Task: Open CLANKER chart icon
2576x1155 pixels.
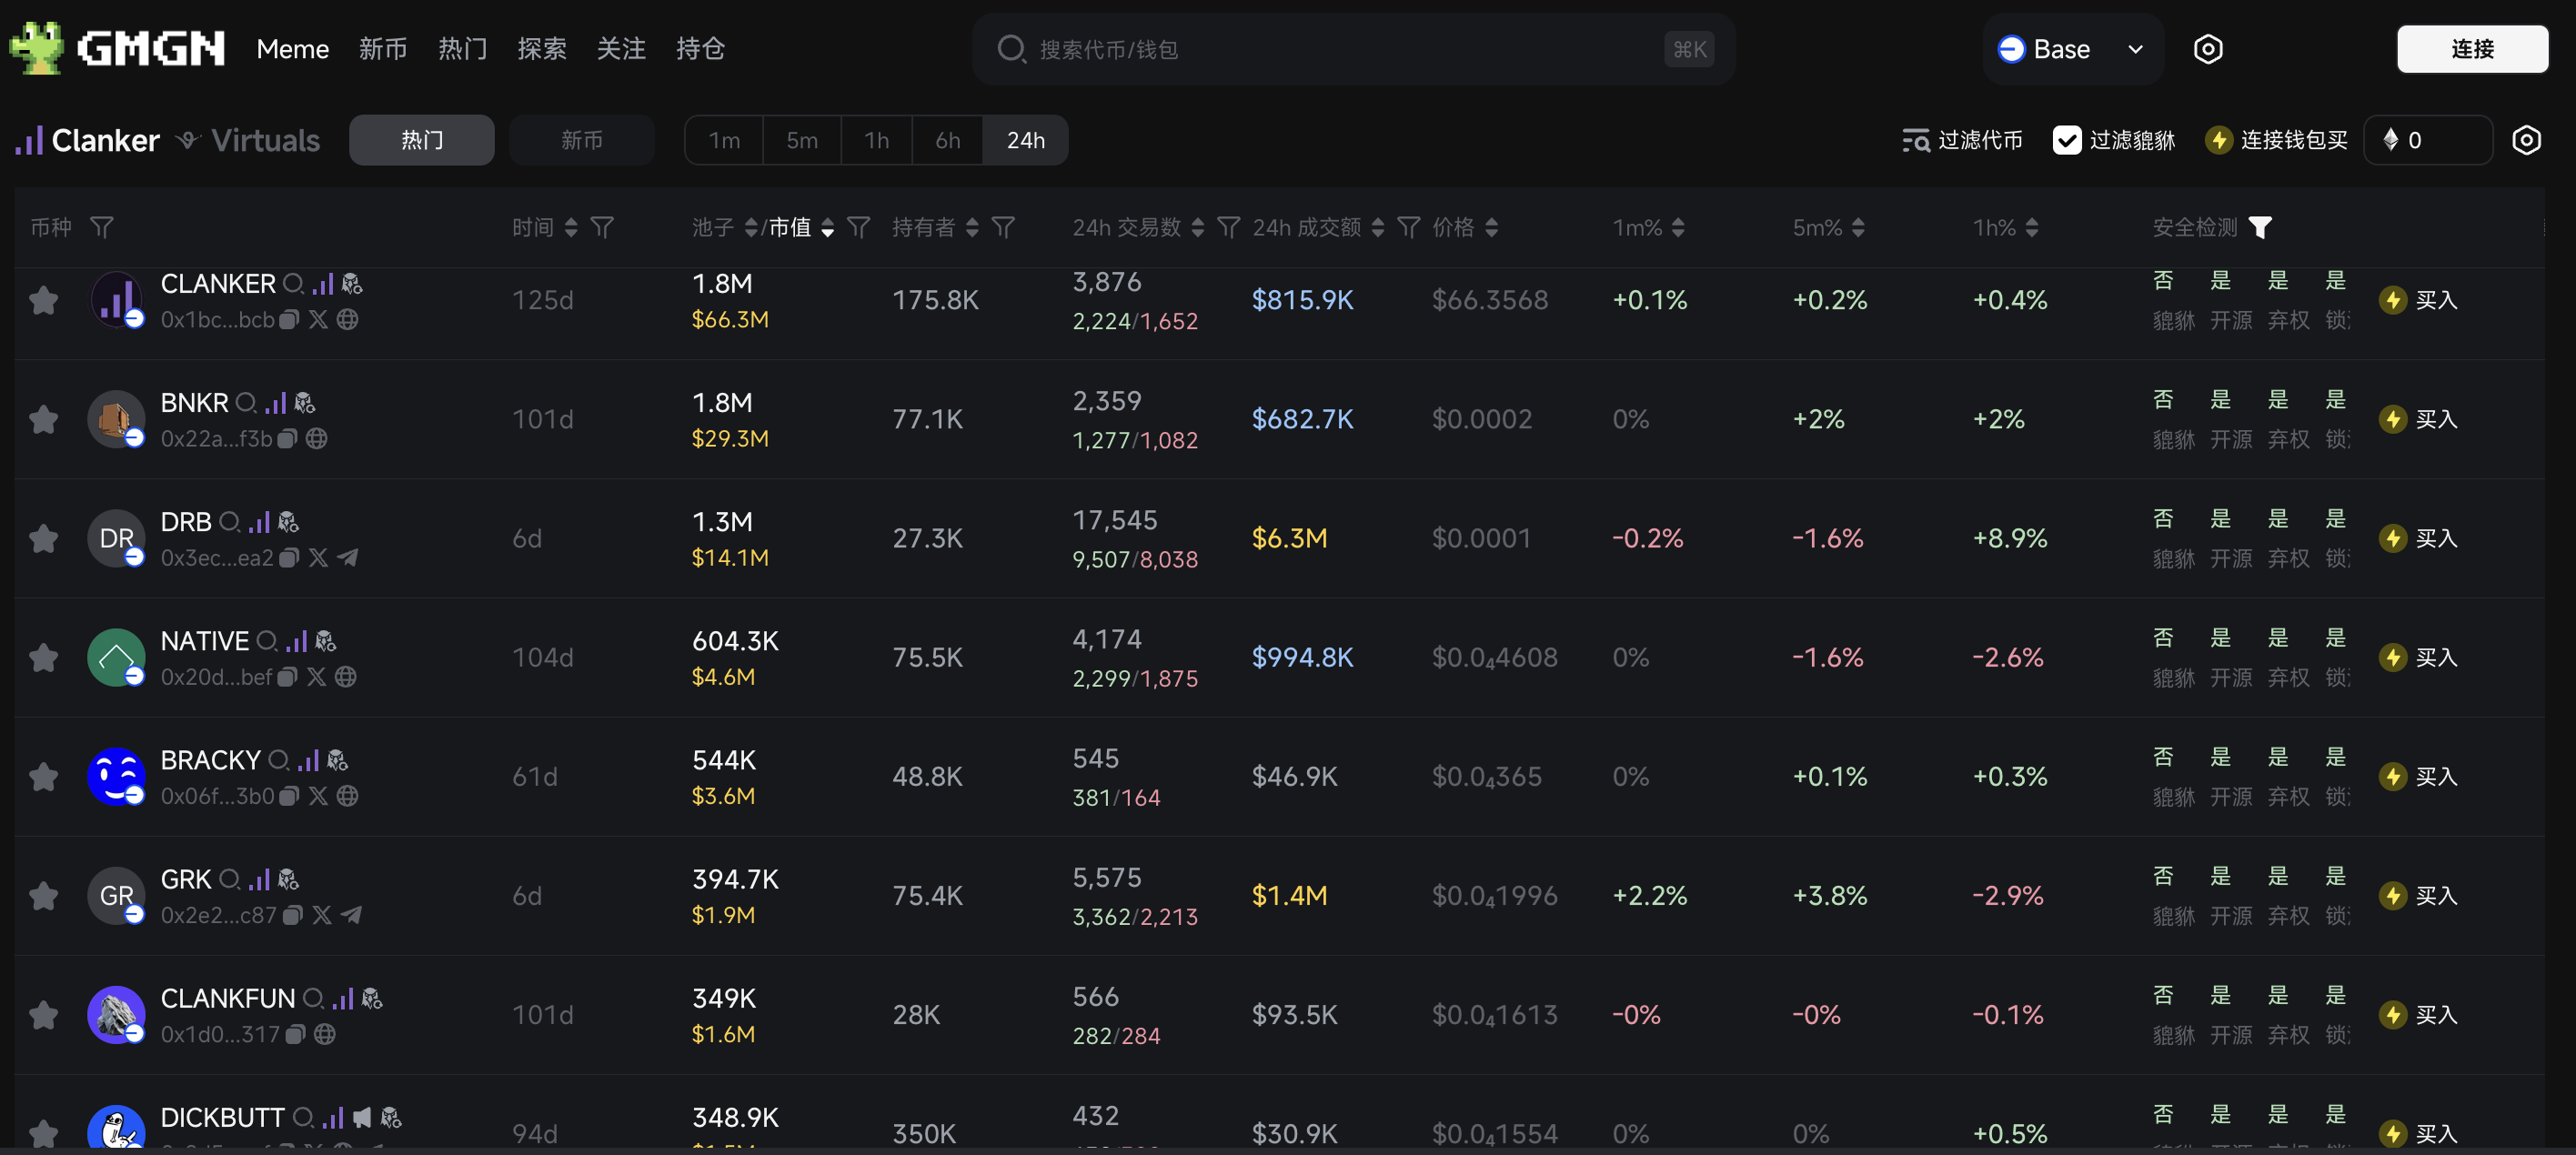Action: tap(322, 283)
